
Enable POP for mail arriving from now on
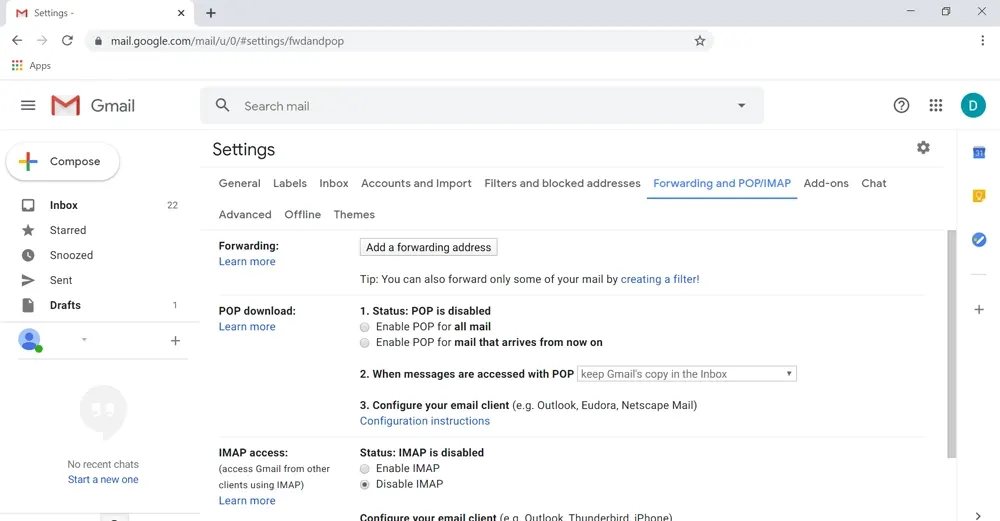[364, 343]
